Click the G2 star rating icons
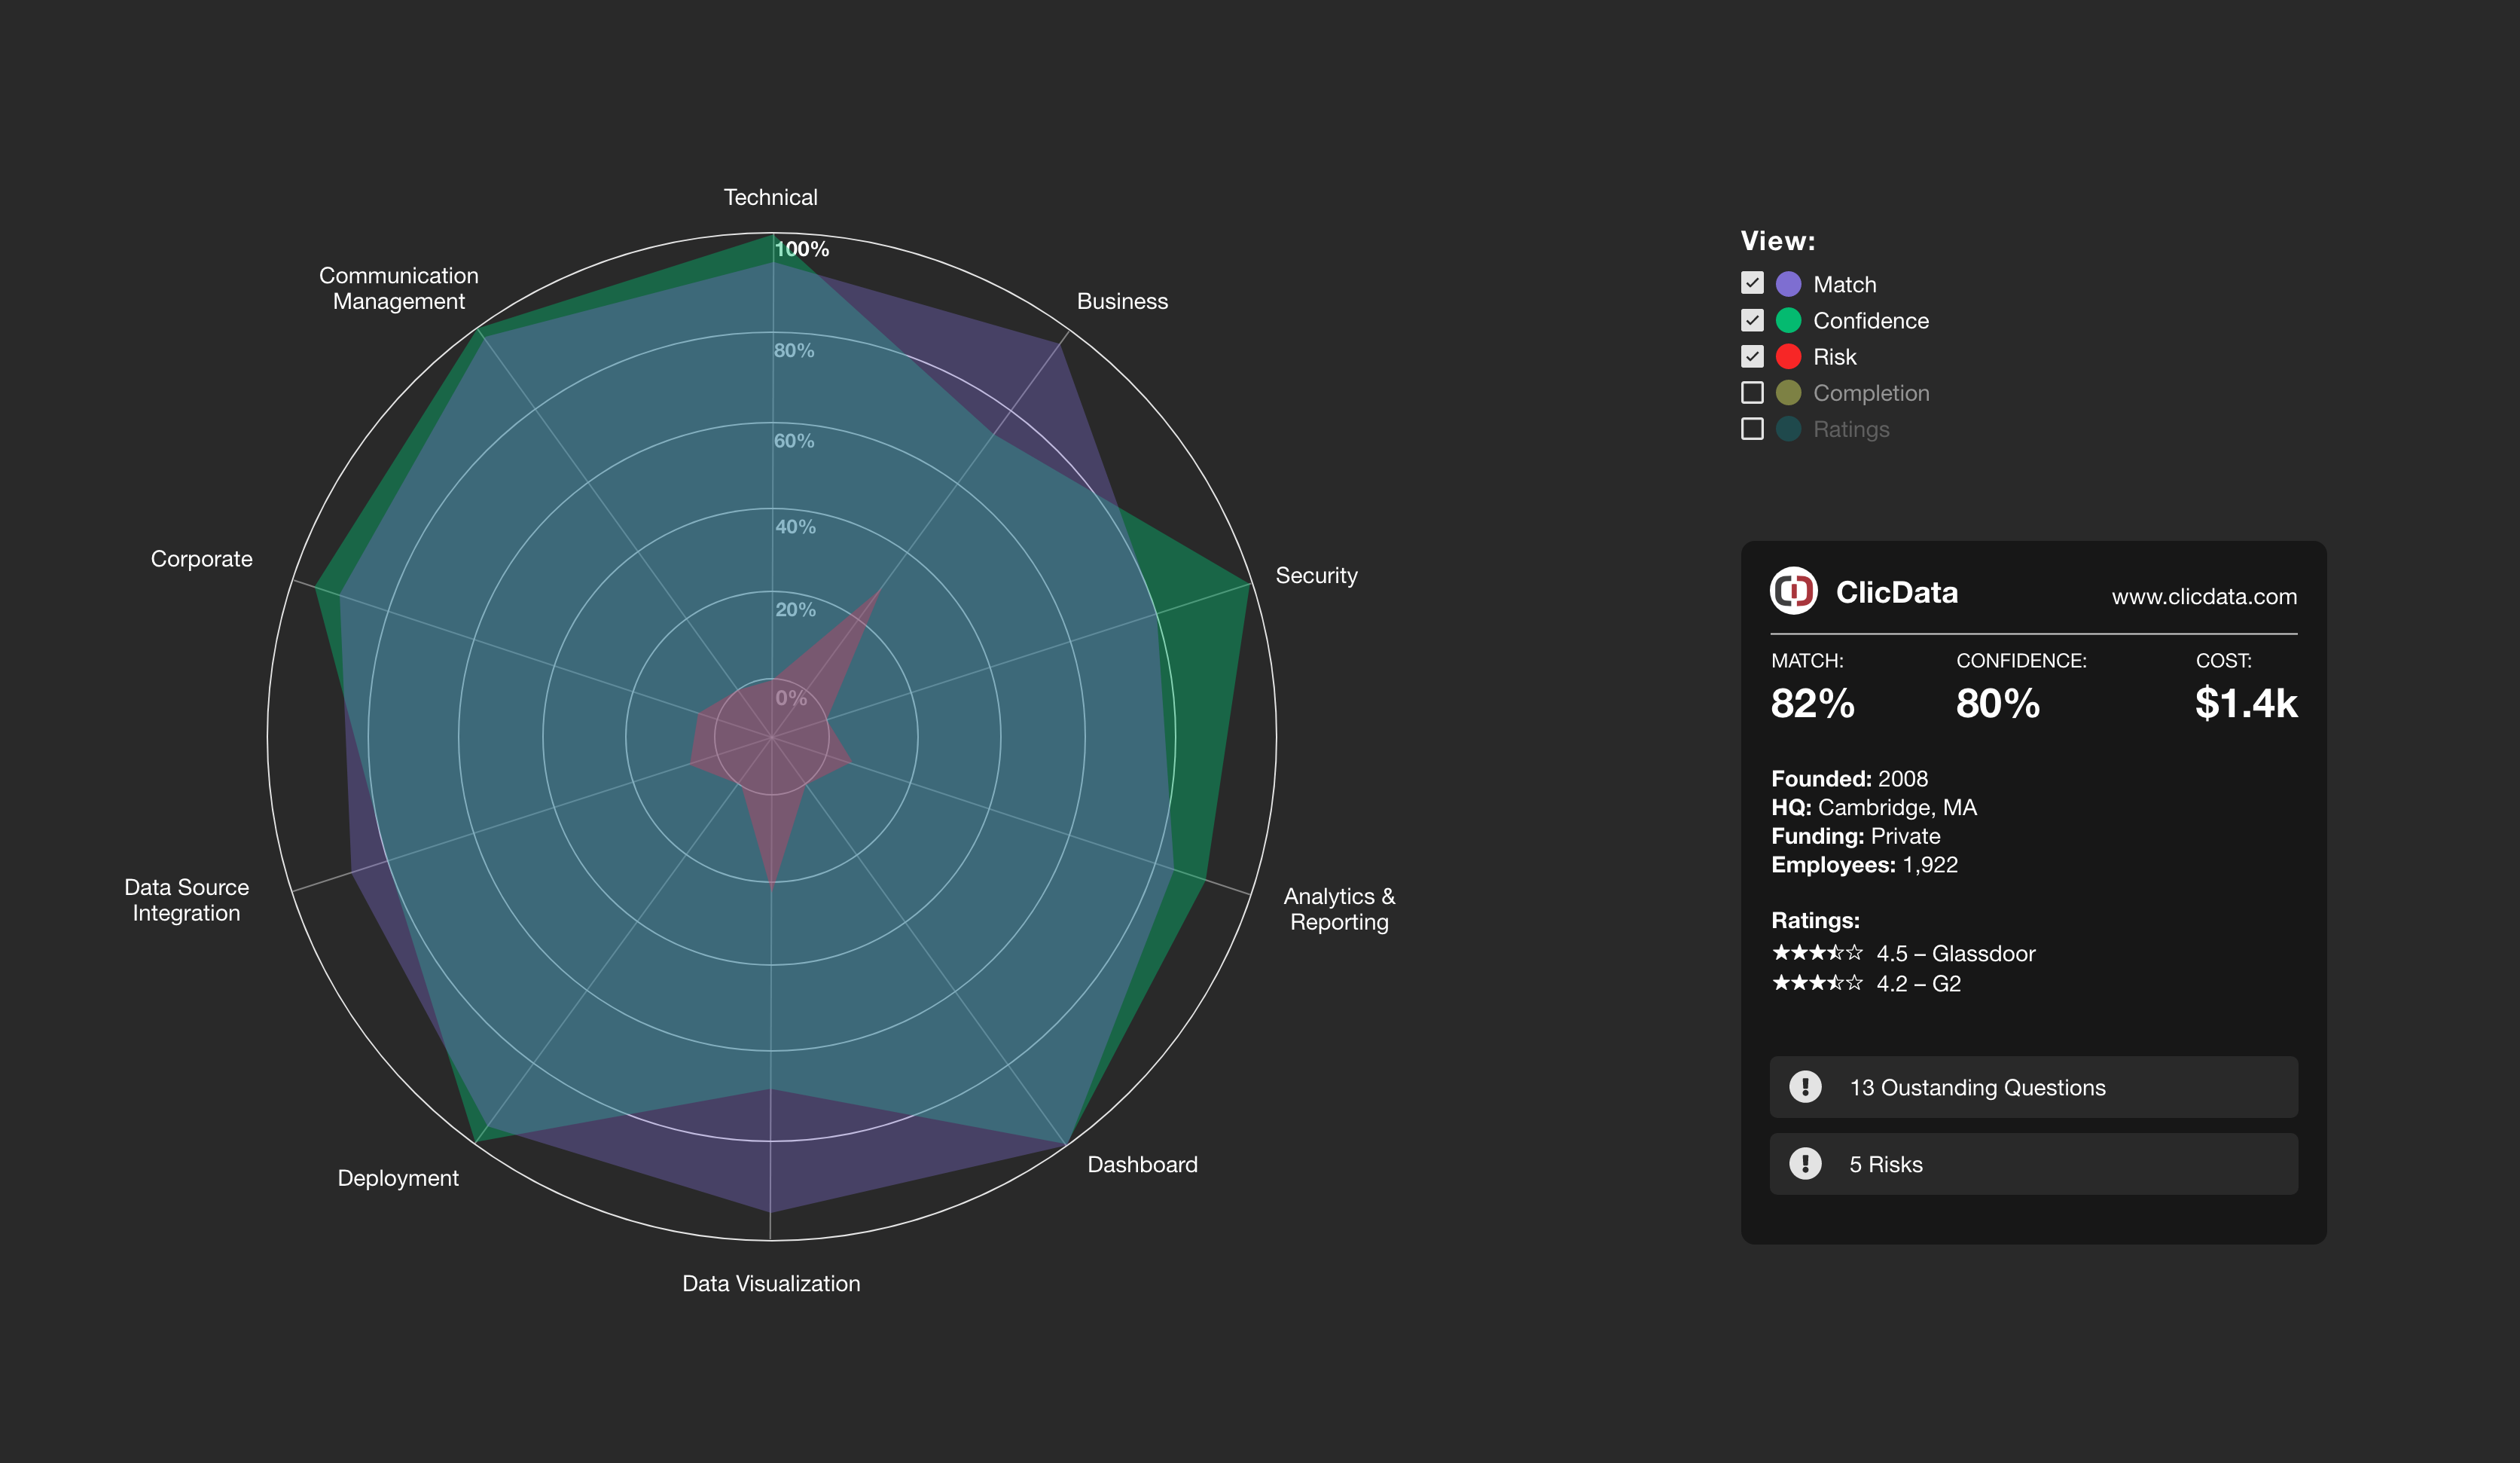This screenshot has width=2520, height=1463. [1817, 982]
